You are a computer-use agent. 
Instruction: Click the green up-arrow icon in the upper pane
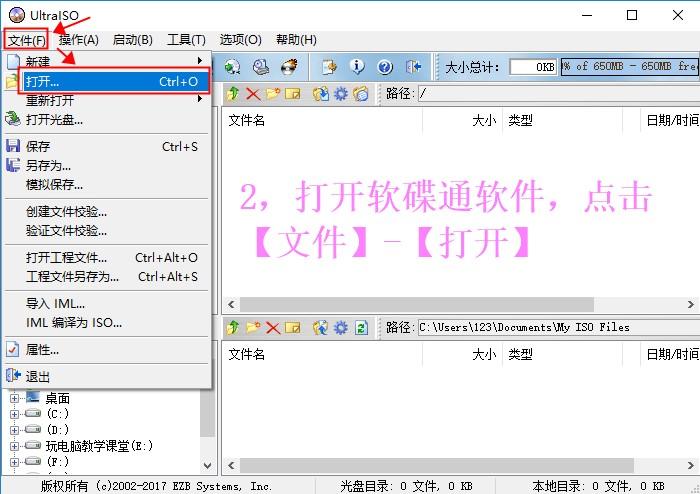click(233, 94)
